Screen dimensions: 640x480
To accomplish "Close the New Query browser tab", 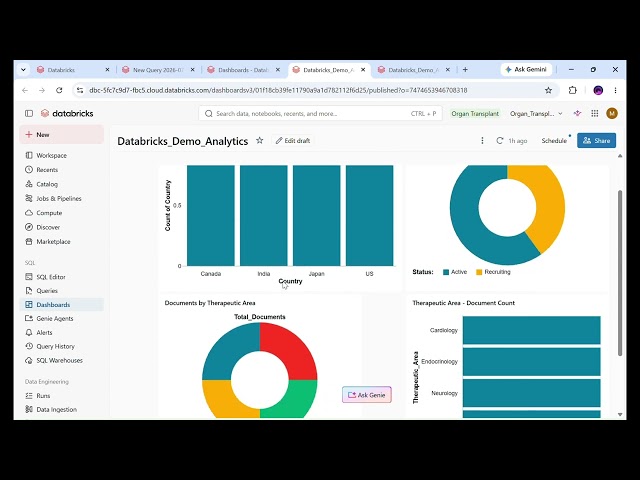I will [193, 70].
